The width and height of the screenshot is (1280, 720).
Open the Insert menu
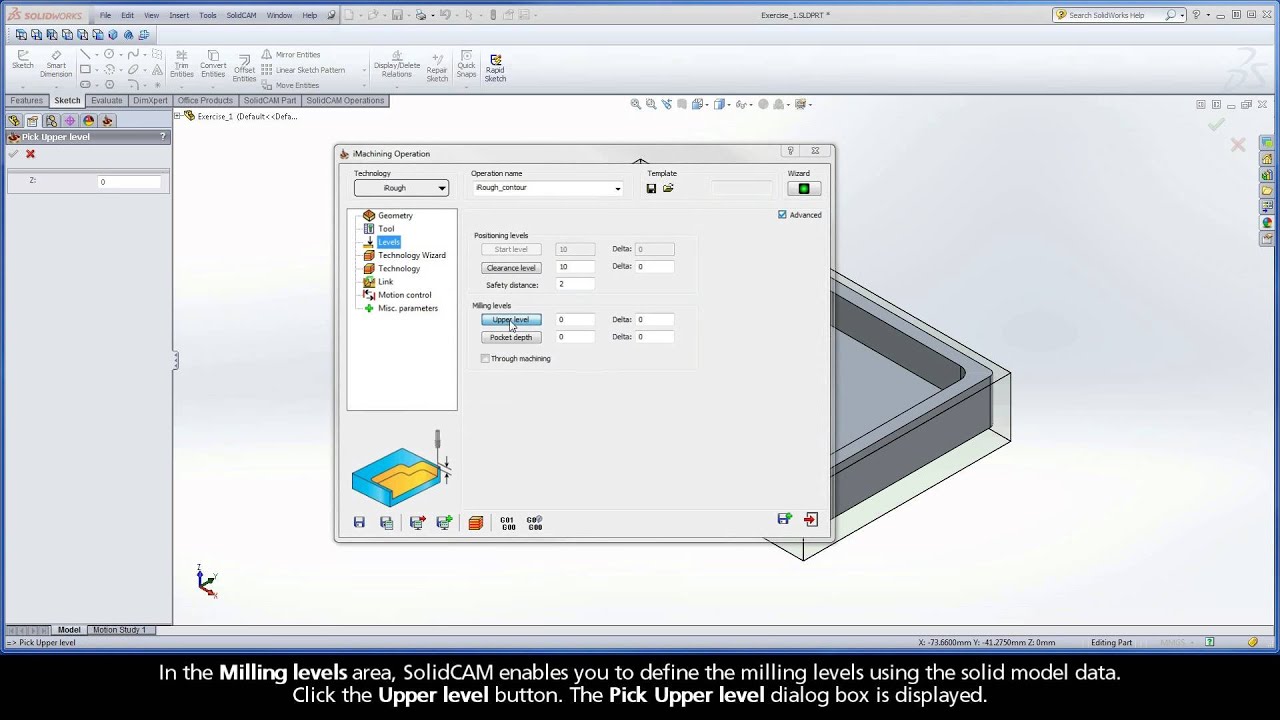179,15
